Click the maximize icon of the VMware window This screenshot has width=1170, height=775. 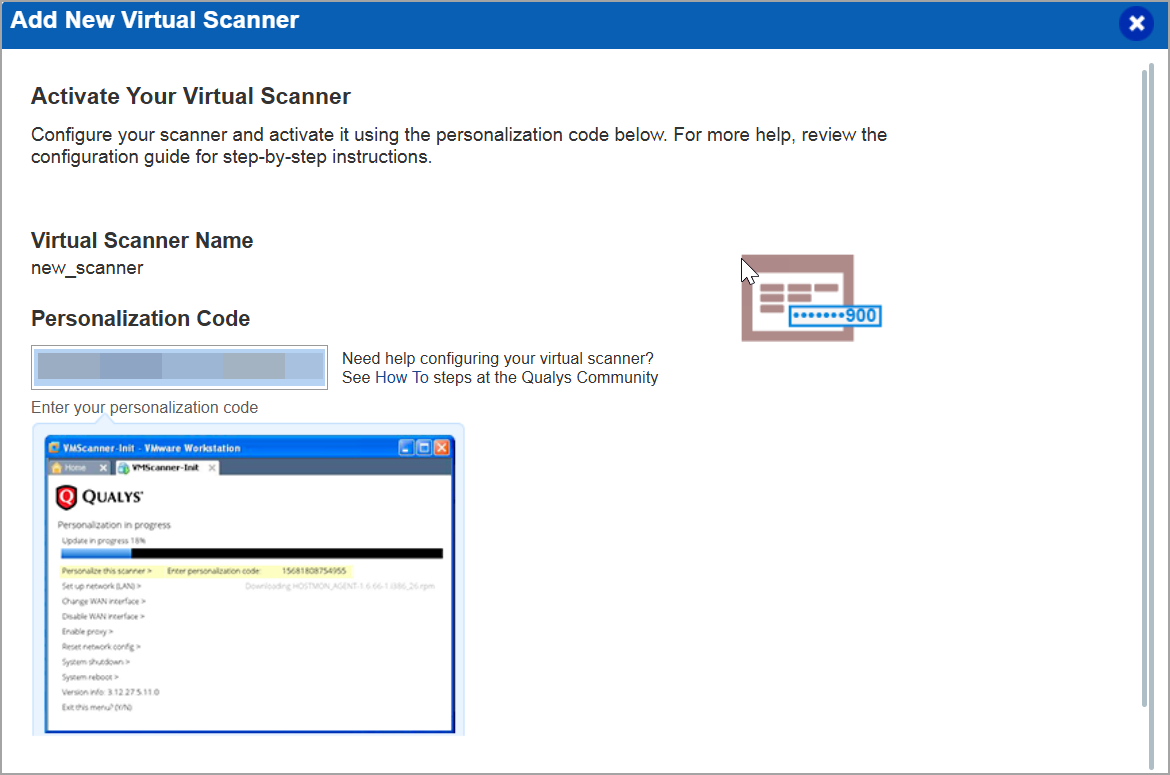pyautogui.click(x=422, y=448)
